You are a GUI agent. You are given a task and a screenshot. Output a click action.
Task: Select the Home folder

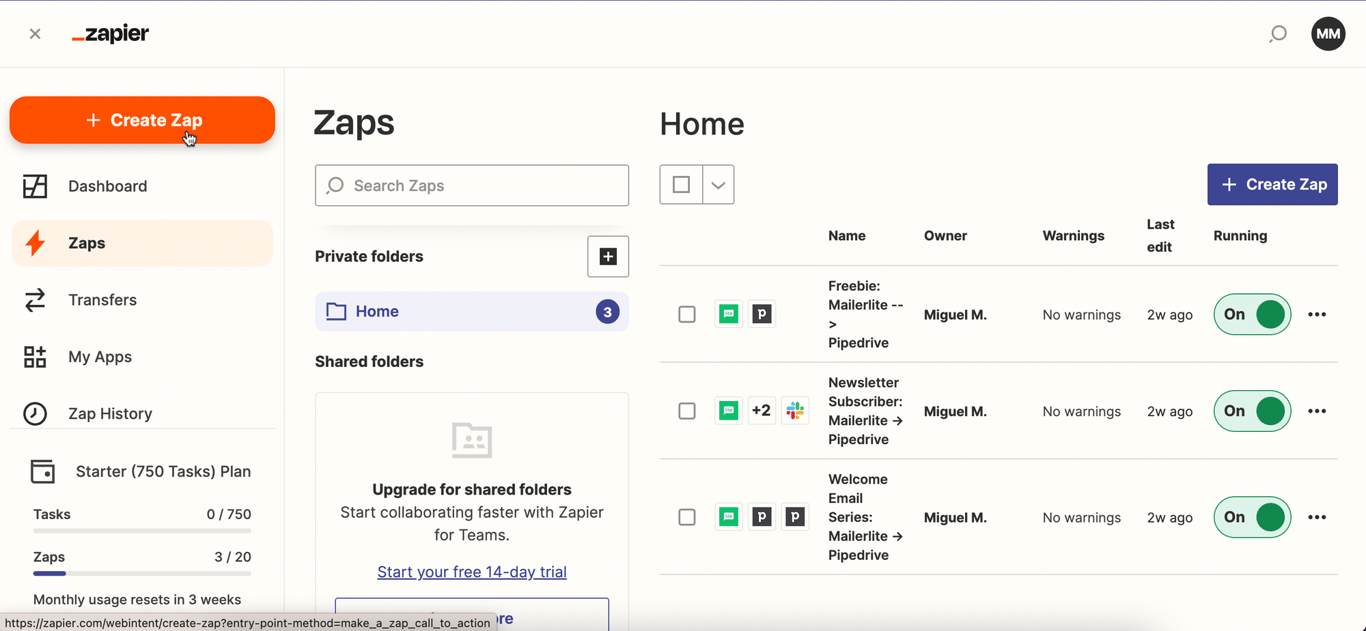pos(472,312)
